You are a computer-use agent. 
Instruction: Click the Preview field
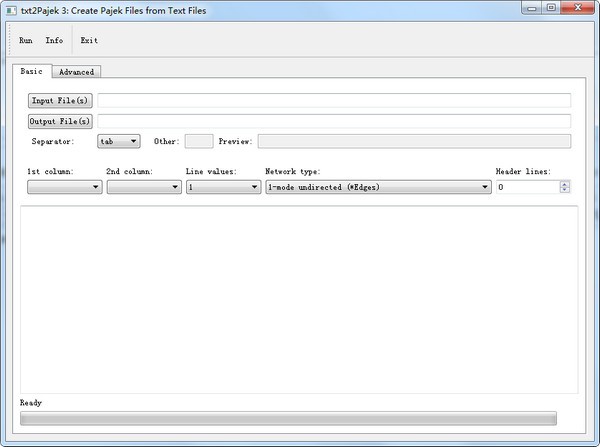(x=414, y=141)
